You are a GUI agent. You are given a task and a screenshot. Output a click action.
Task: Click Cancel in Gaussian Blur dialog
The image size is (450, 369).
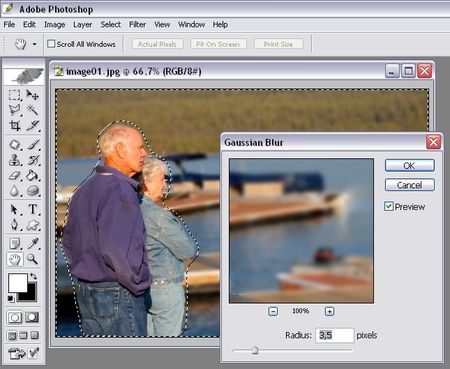click(410, 185)
